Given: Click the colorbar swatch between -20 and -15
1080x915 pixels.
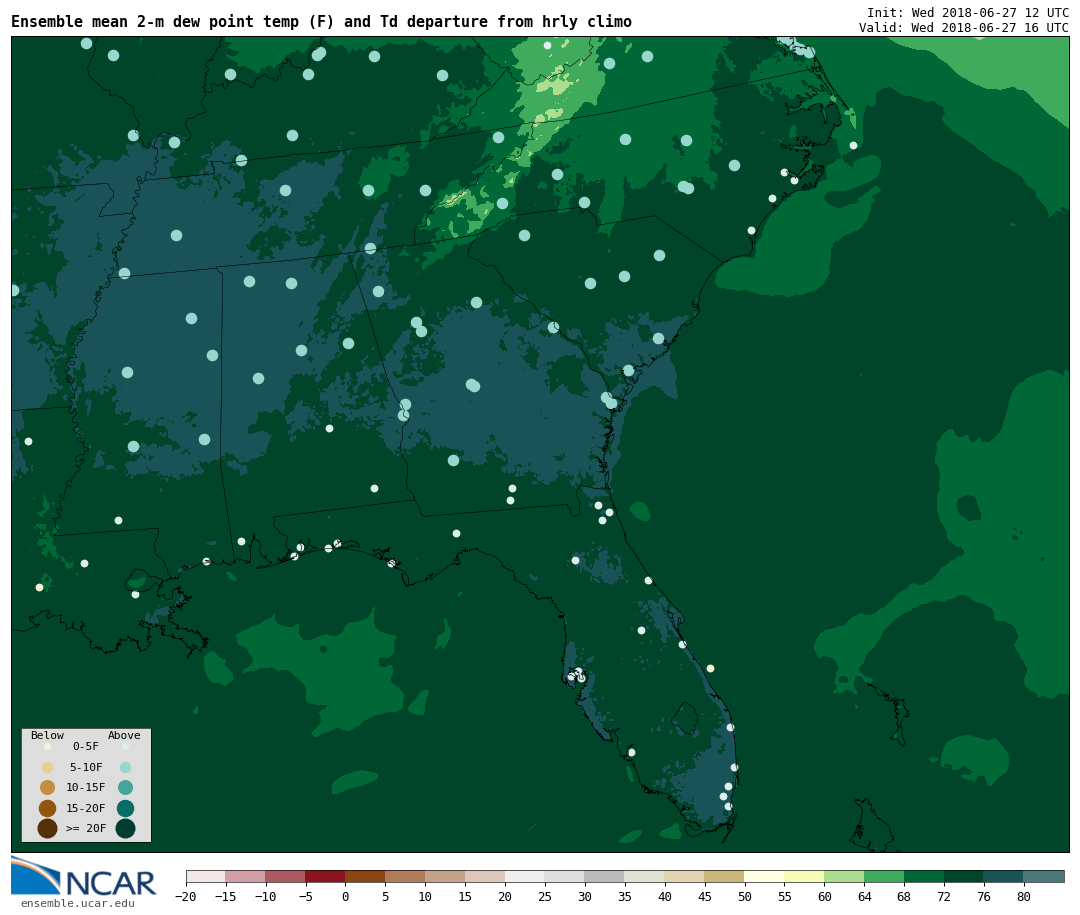Looking at the screenshot, I should pyautogui.click(x=206, y=876).
